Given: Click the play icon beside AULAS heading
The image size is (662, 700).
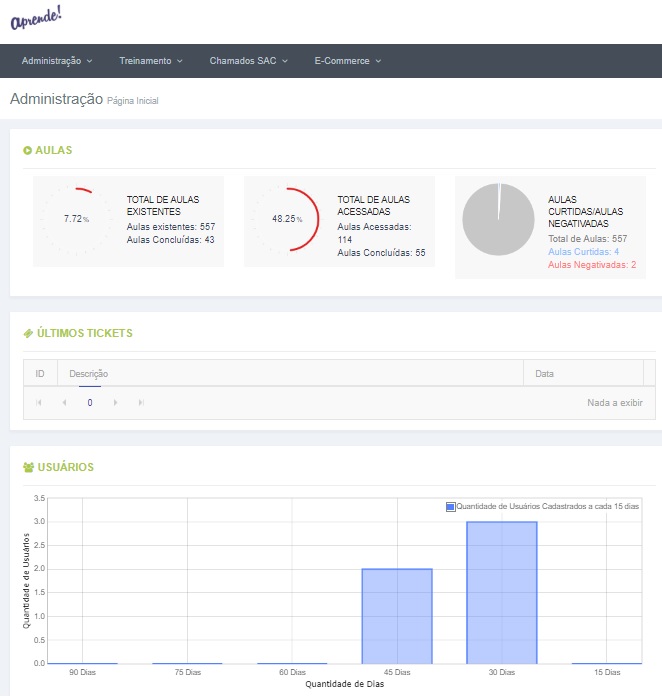Looking at the screenshot, I should (27, 150).
